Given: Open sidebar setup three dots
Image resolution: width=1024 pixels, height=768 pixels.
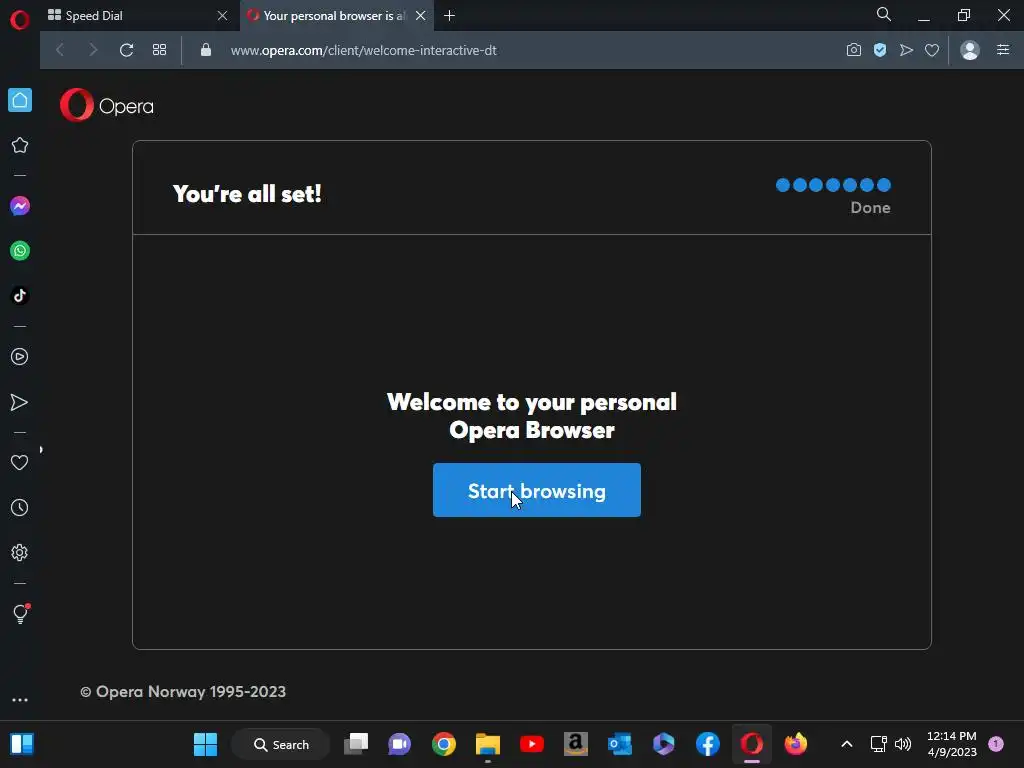Looking at the screenshot, I should (x=20, y=699).
